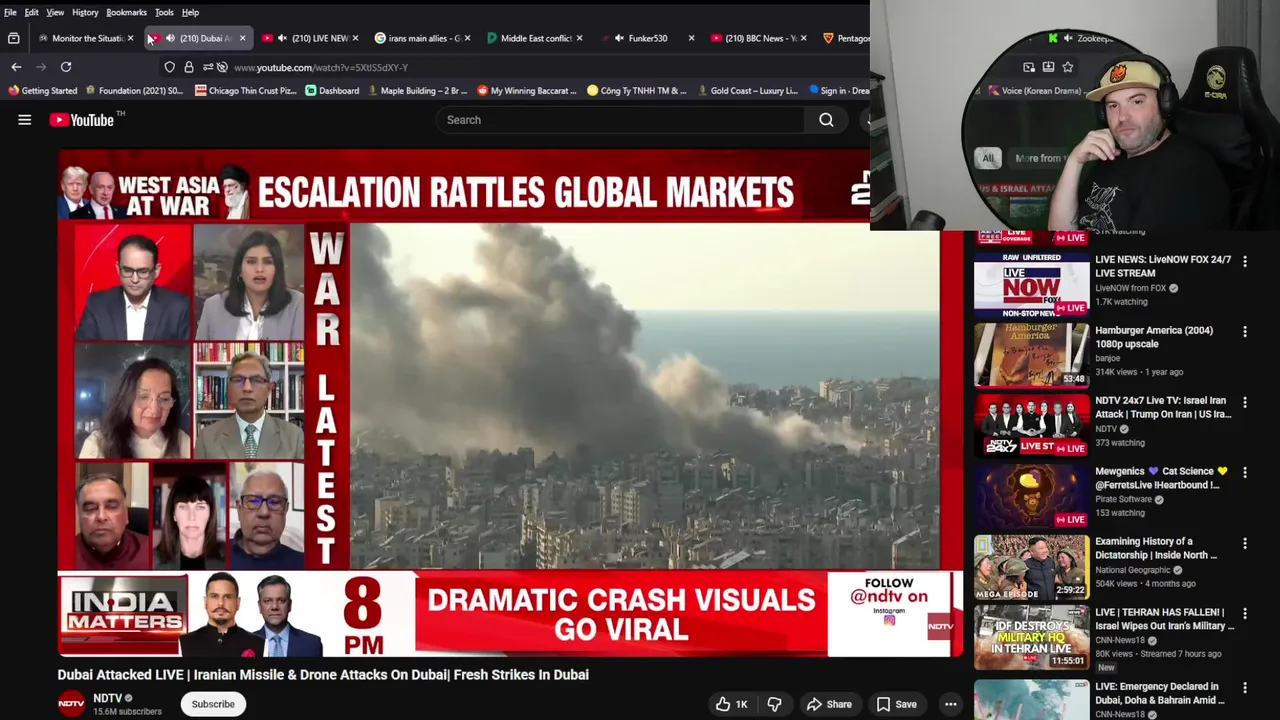Click the browser forward arrow
The height and width of the screenshot is (720, 1280).
(41, 67)
